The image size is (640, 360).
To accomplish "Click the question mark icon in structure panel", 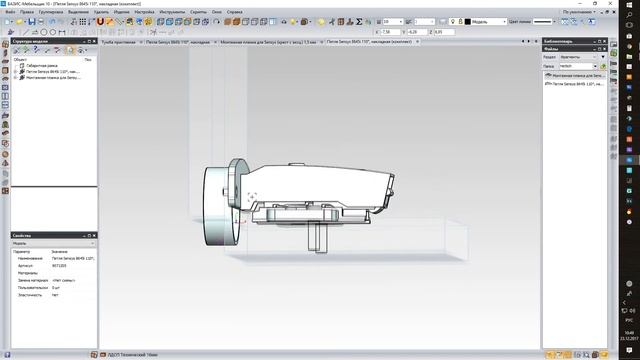I will pyautogui.click(x=36, y=50).
